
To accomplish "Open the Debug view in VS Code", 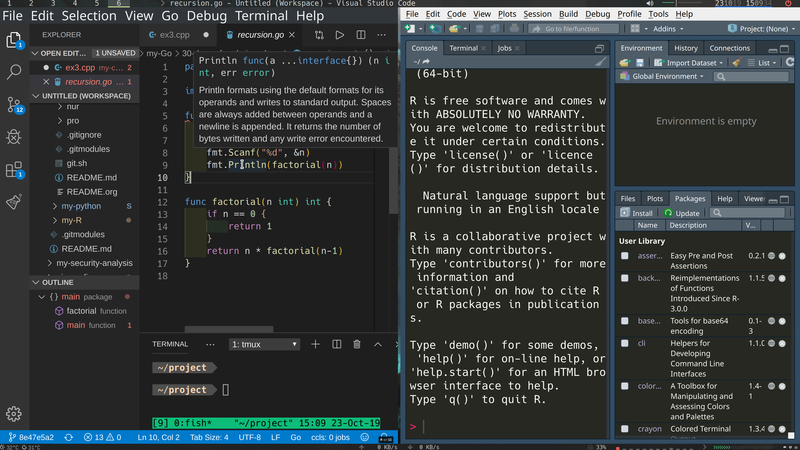I will pyautogui.click(x=14, y=137).
